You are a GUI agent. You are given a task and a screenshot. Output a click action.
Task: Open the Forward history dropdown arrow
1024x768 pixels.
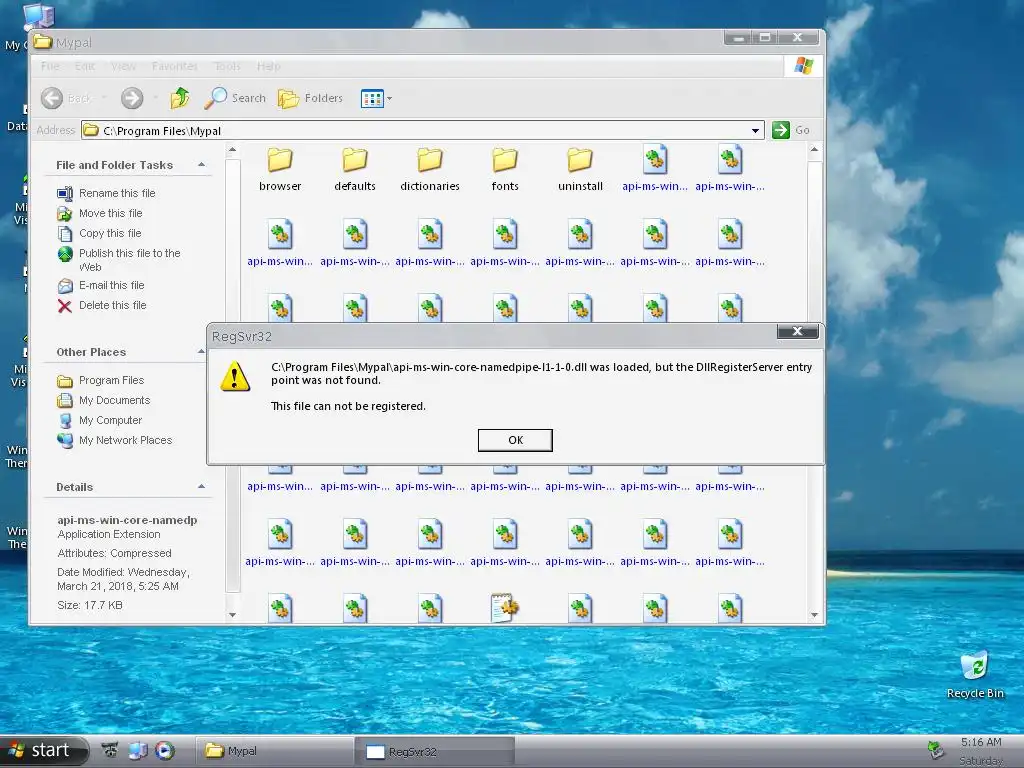coord(155,99)
